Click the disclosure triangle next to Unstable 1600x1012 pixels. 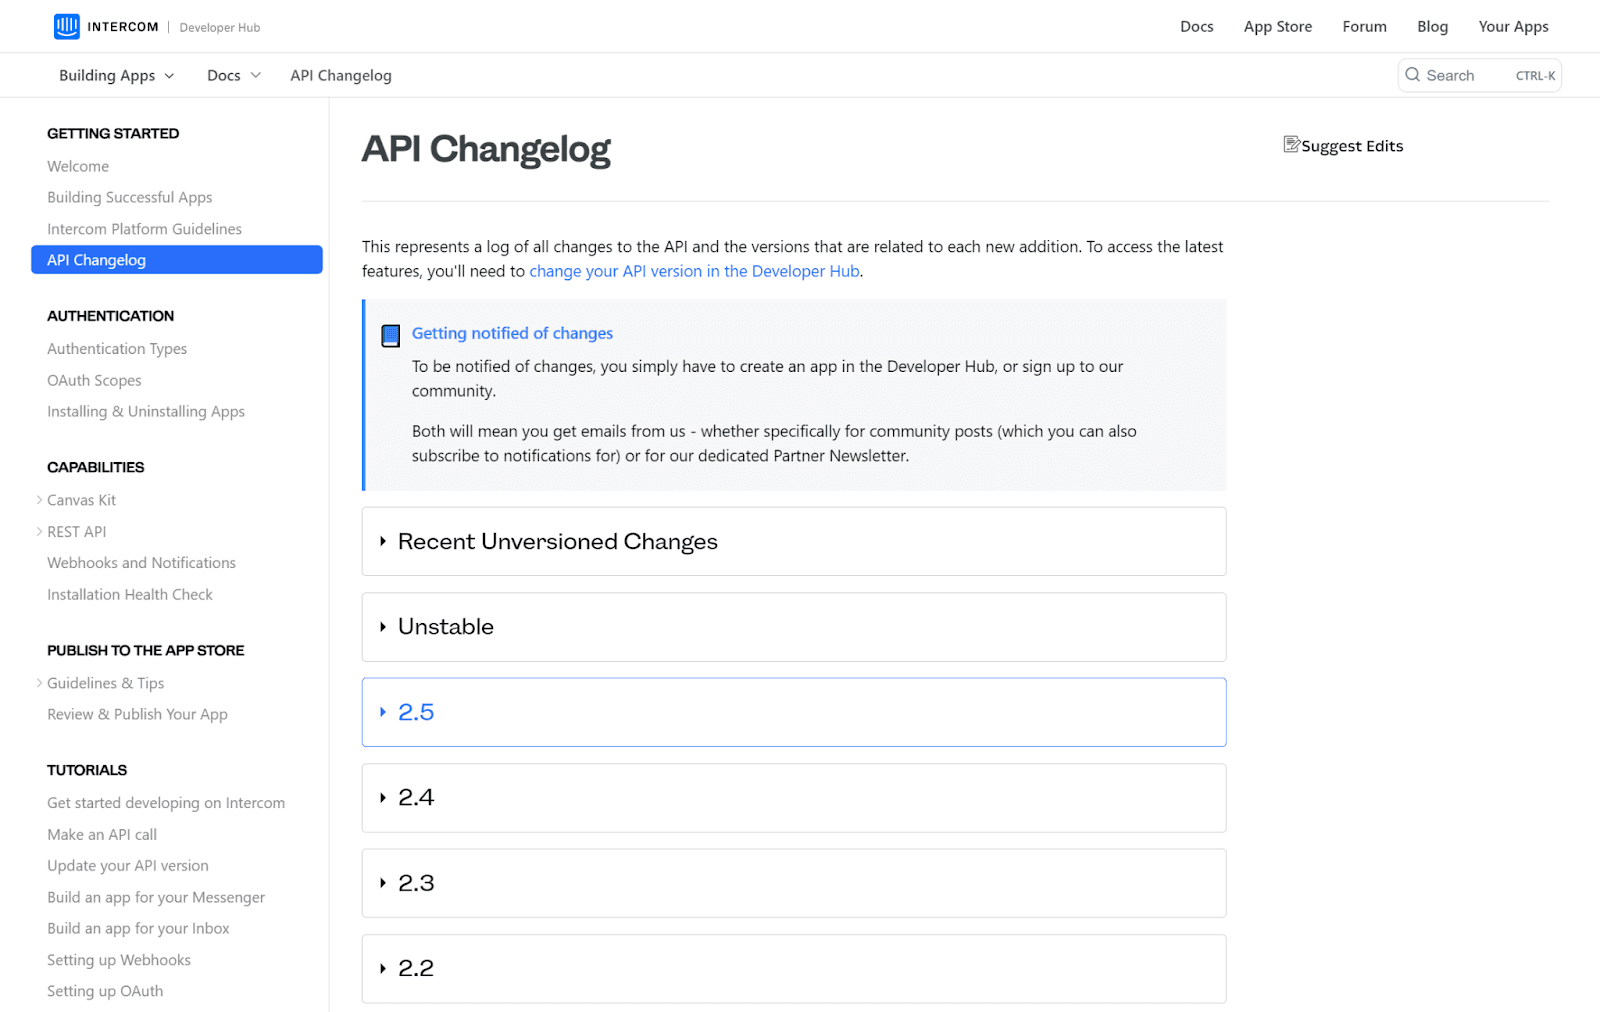point(383,627)
